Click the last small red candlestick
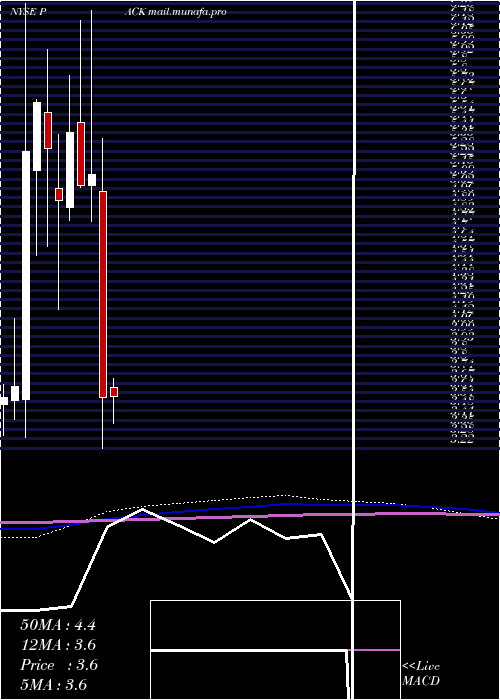 [x=114, y=392]
